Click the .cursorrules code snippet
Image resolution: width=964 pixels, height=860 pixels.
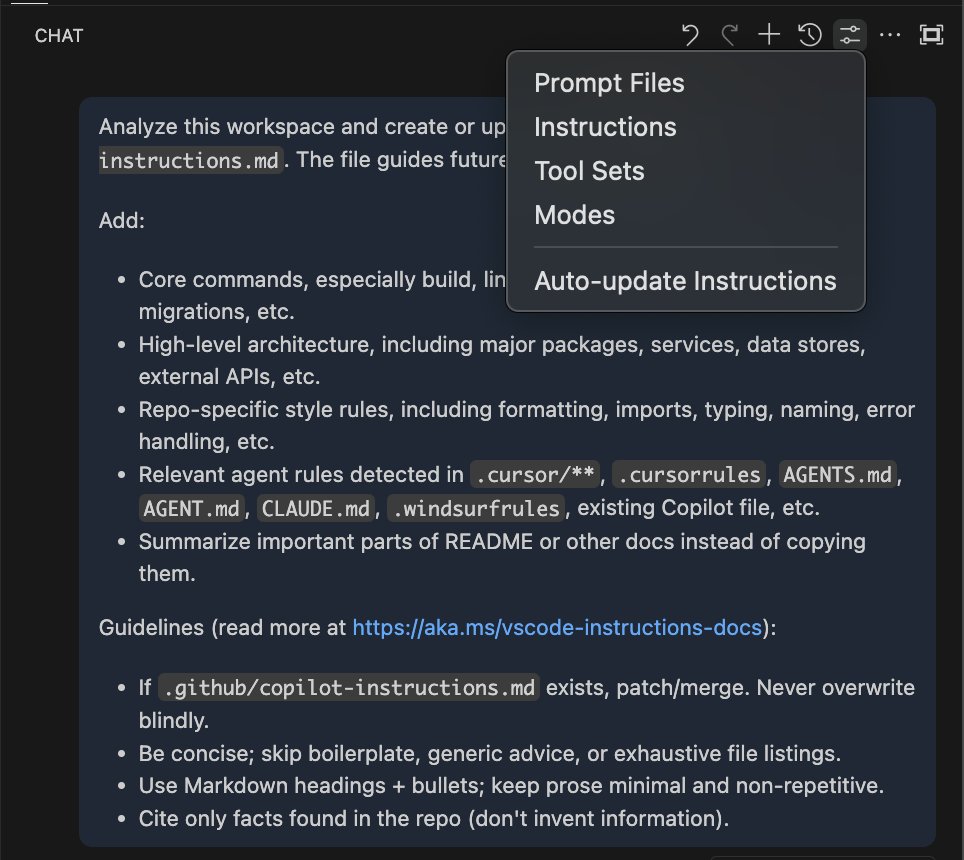[x=689, y=475]
